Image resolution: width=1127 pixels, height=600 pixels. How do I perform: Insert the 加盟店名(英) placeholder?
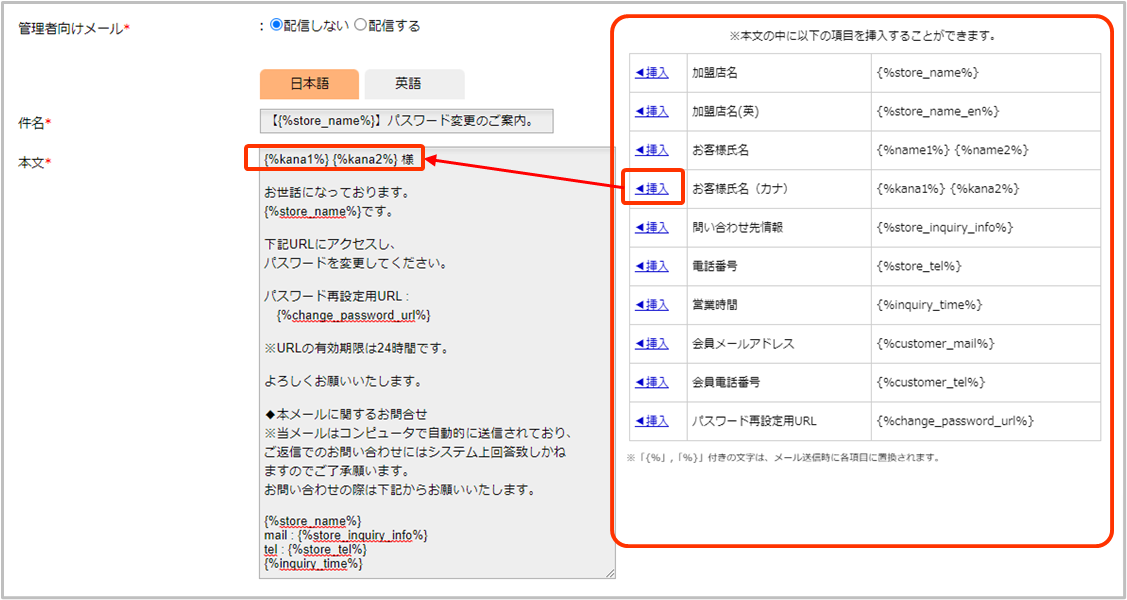tap(652, 111)
